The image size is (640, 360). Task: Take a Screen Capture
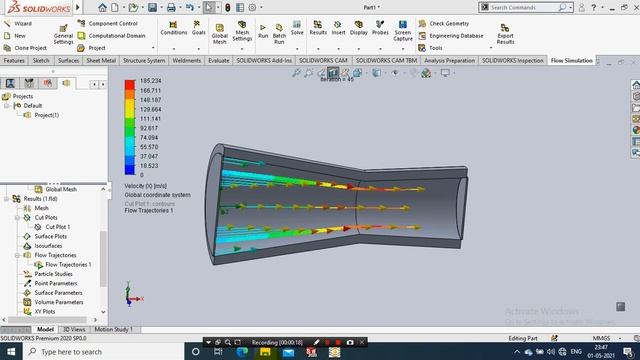pyautogui.click(x=403, y=31)
